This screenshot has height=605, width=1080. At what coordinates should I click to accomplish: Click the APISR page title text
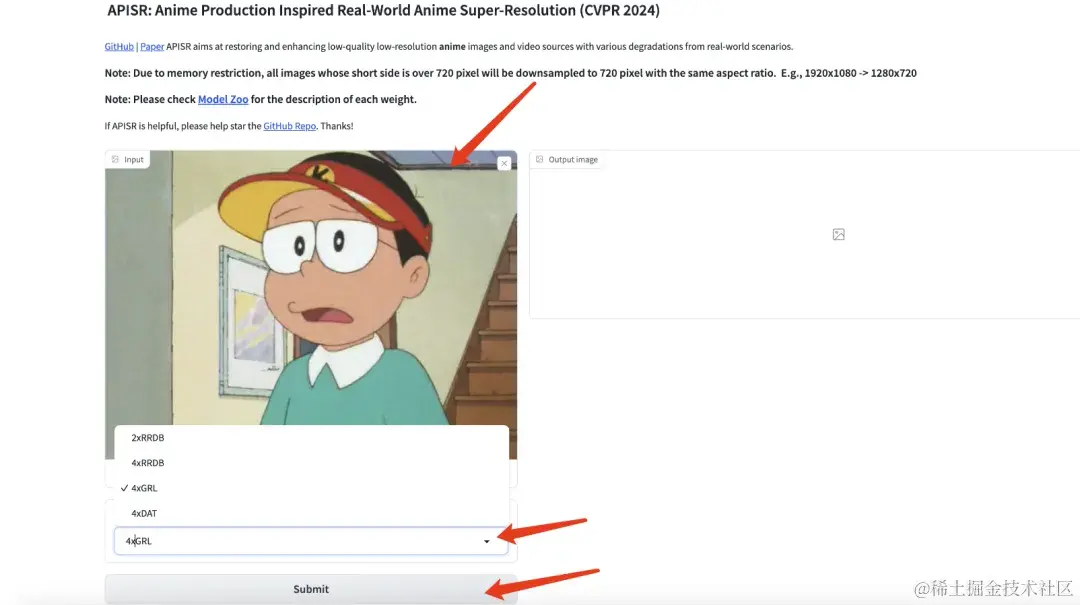pos(383,10)
